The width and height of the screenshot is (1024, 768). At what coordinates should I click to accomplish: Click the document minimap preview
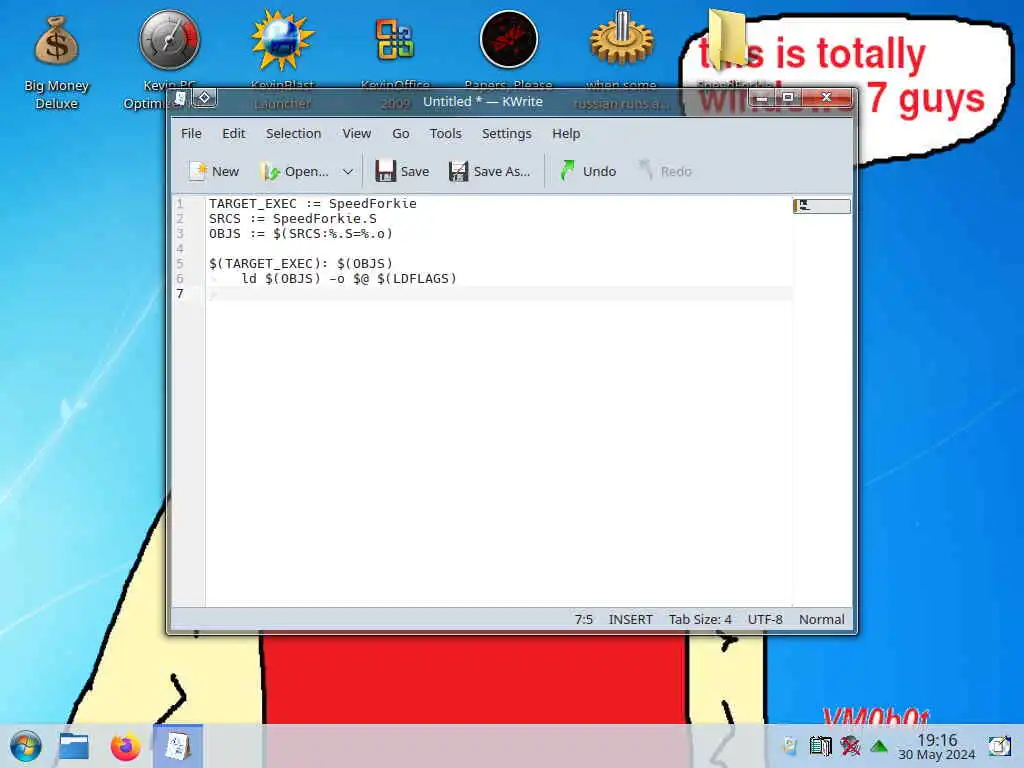coord(822,206)
